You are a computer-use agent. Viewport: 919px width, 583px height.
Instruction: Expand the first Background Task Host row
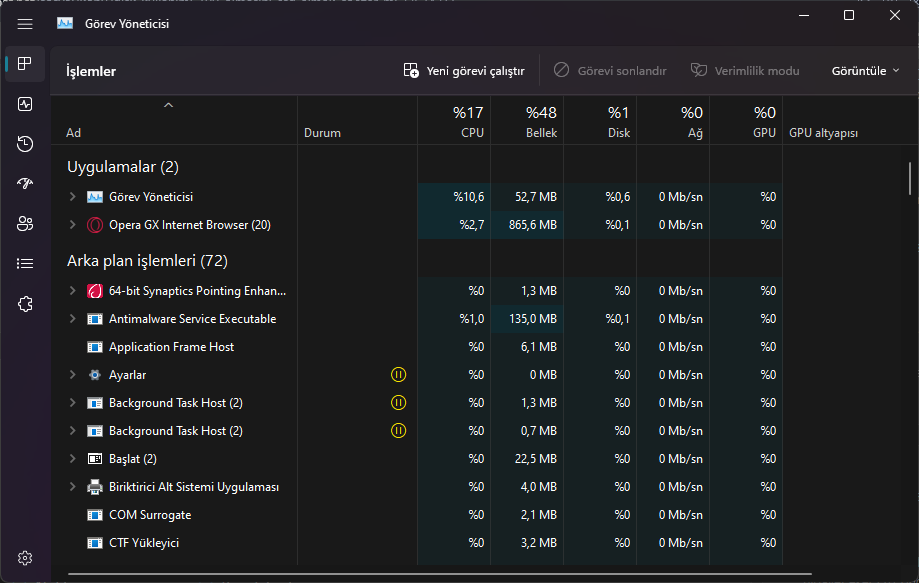[73, 403]
